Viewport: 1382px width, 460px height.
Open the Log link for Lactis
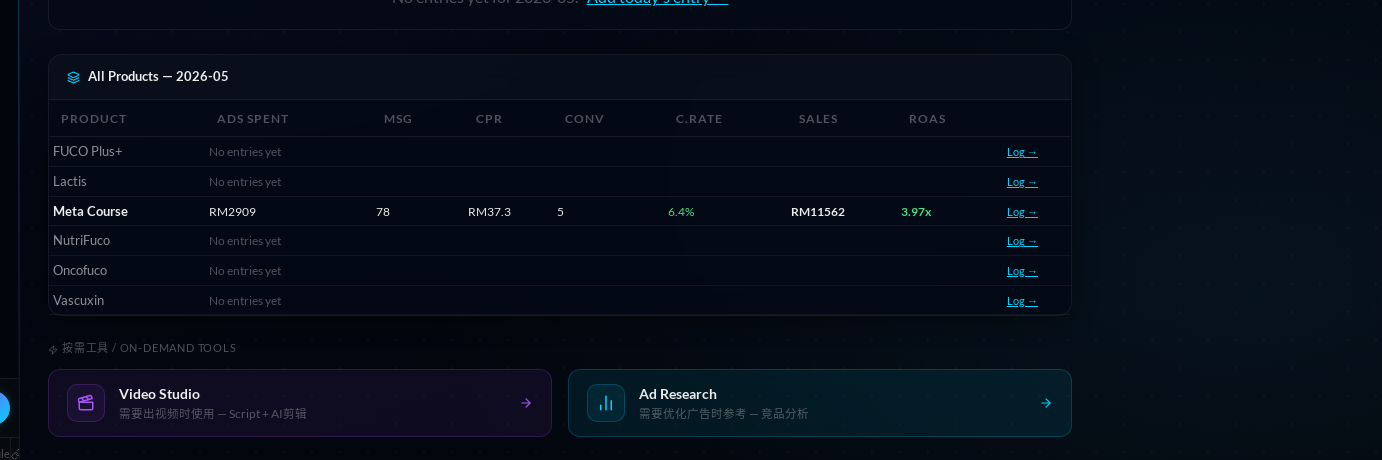tap(1022, 182)
